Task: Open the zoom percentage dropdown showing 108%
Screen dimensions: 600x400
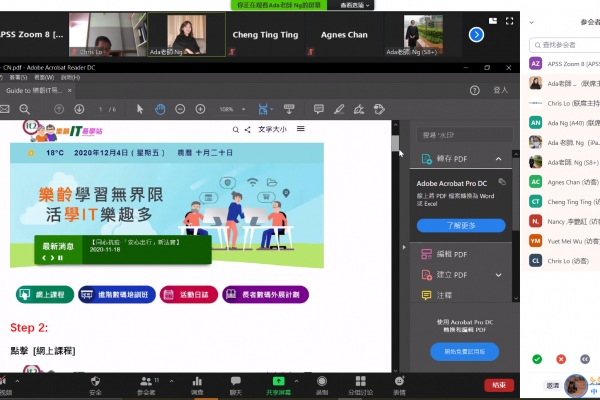Action: [232, 109]
